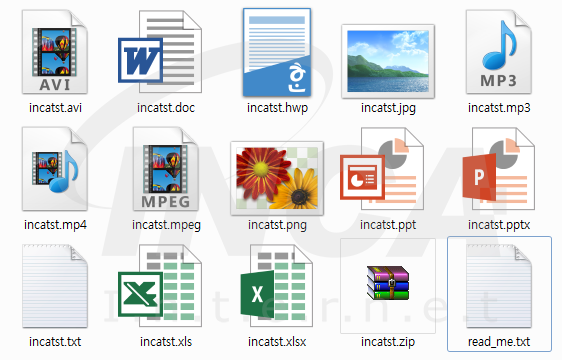
Task: Select the incatst.png flowers image thumbnail
Action: [x=277, y=178]
